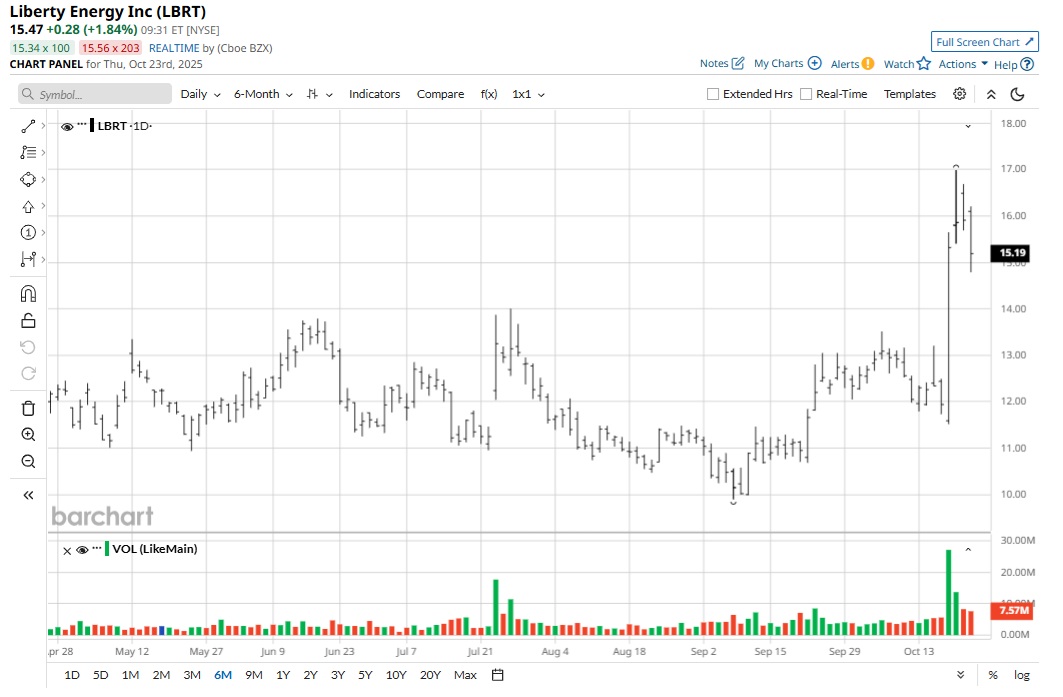Click the double-up collapse header icon
1063x697 pixels.
click(x=990, y=94)
